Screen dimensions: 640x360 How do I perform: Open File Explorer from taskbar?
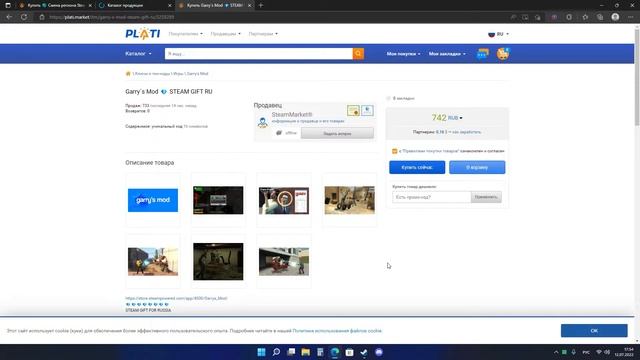click(305, 352)
